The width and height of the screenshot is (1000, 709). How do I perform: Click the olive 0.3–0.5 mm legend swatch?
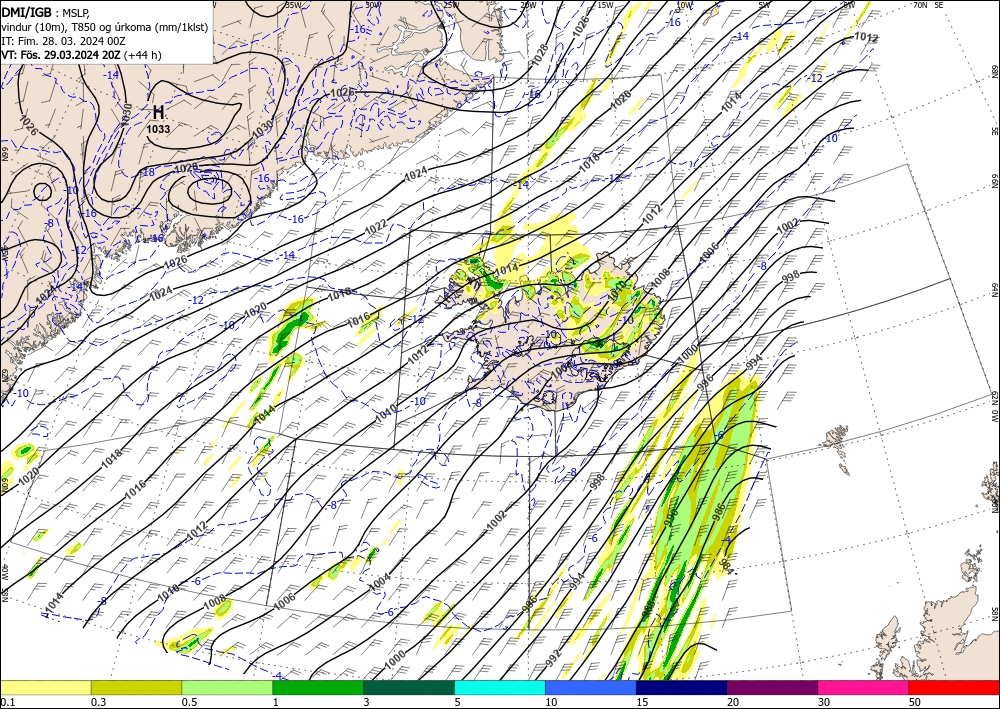136,687
